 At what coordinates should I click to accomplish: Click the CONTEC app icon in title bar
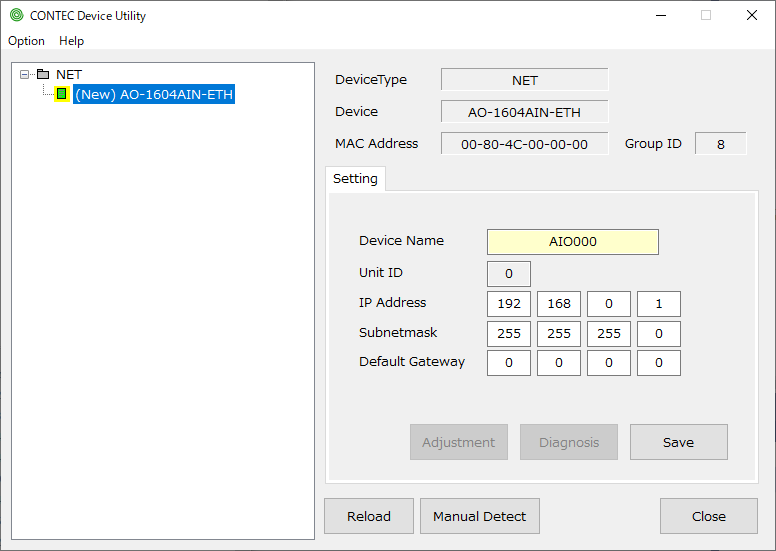pos(16,15)
